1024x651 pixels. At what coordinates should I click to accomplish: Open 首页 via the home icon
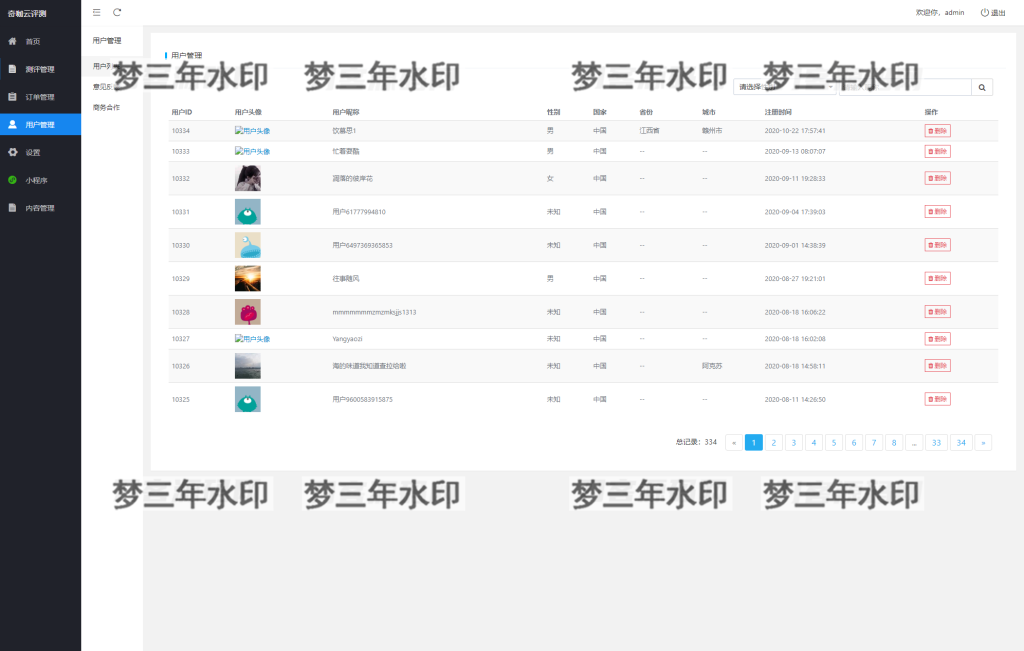click(x=12, y=41)
